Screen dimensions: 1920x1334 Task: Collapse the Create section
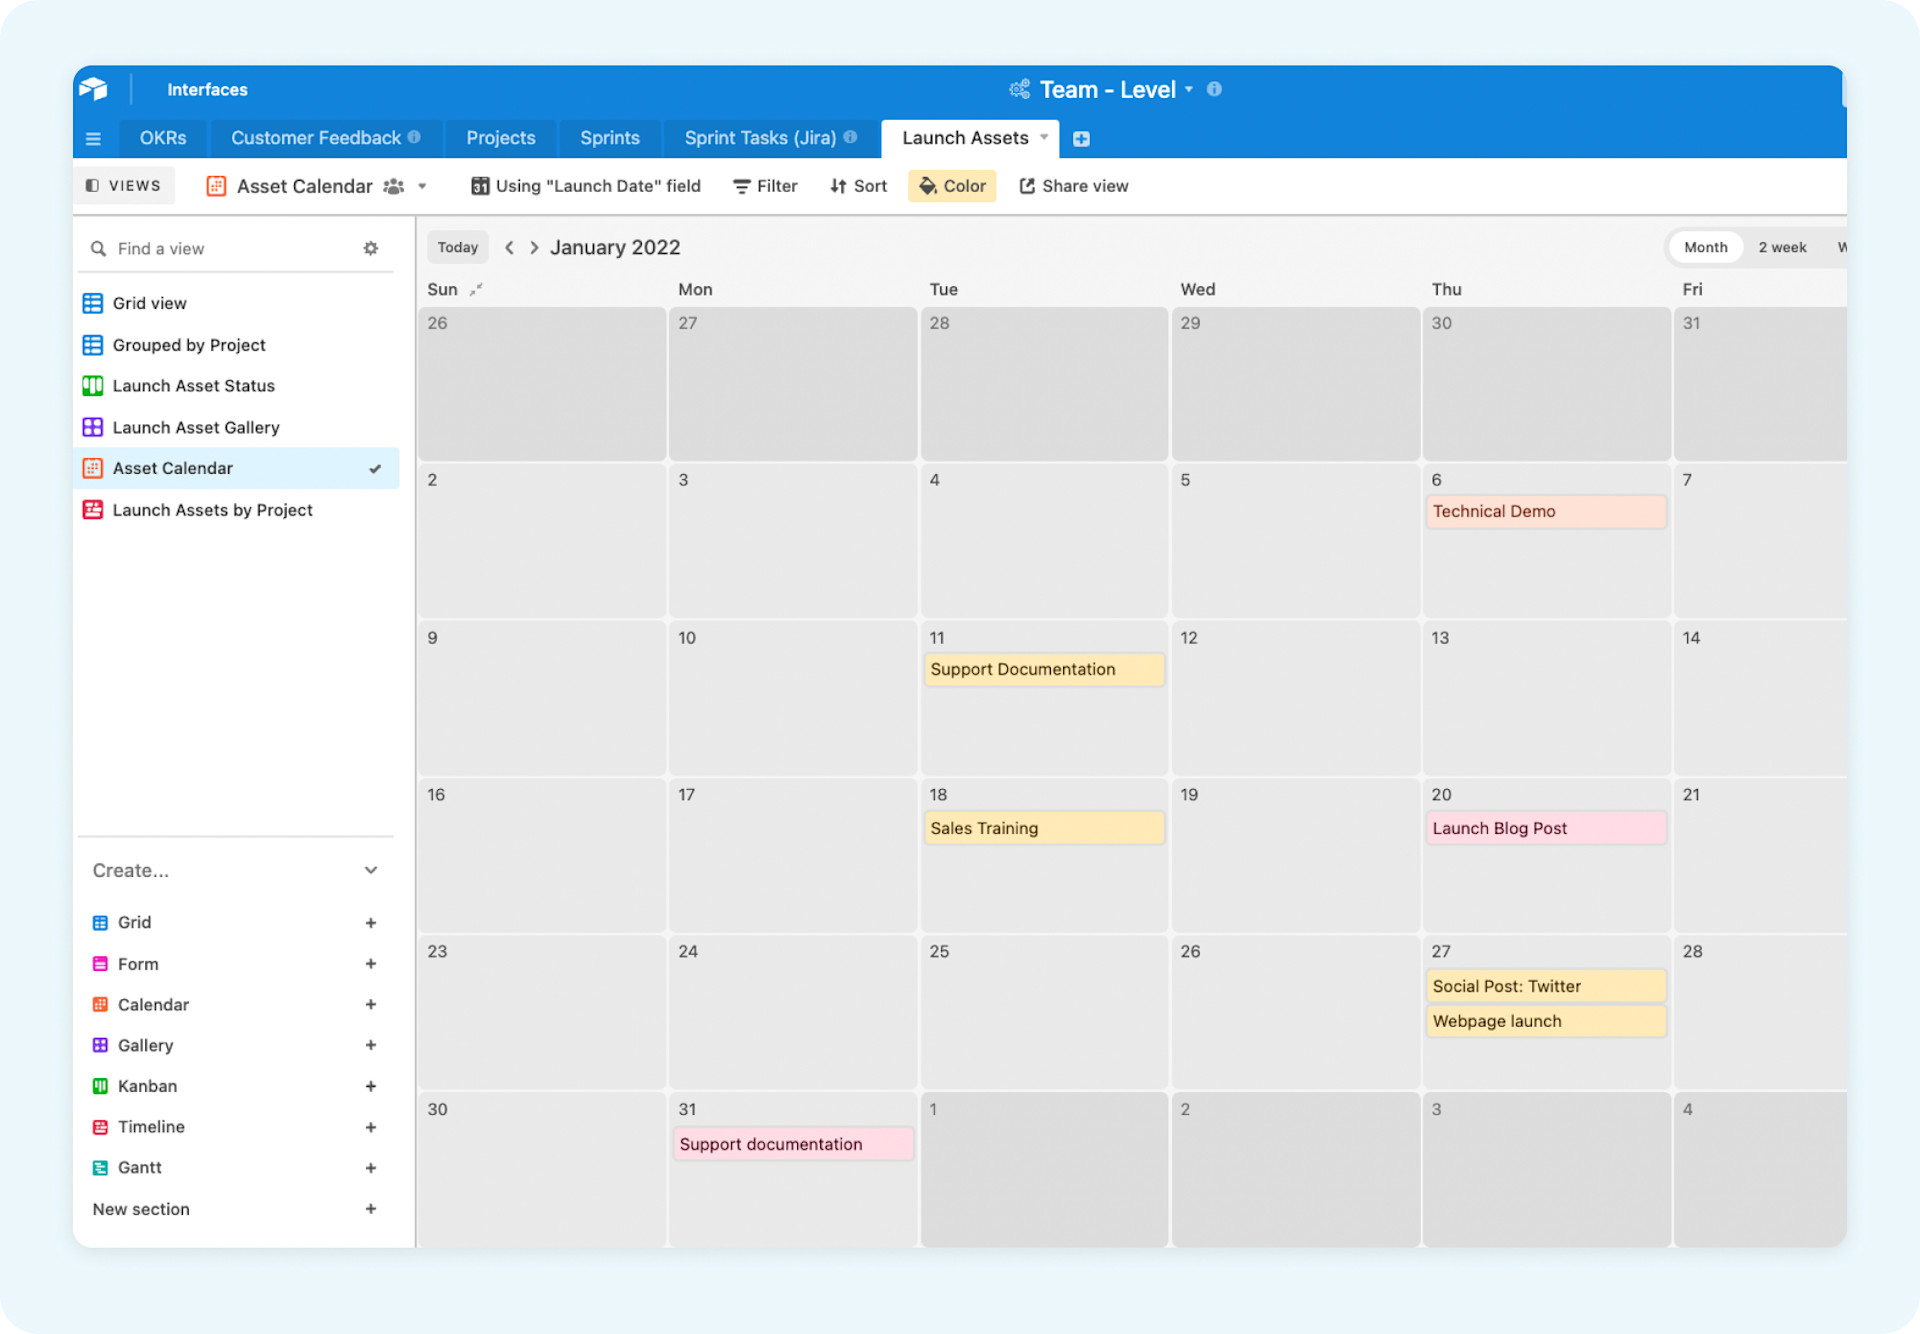pos(371,870)
